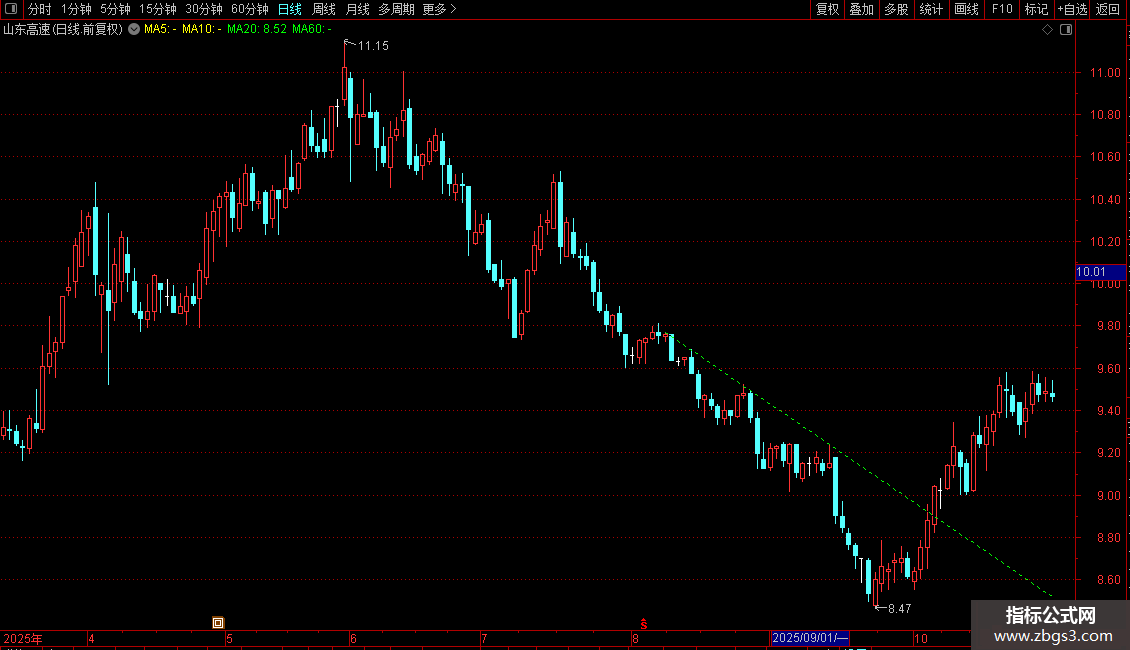The image size is (1130, 650).
Task: Select the 60分钟 period tab
Action: pos(250,9)
